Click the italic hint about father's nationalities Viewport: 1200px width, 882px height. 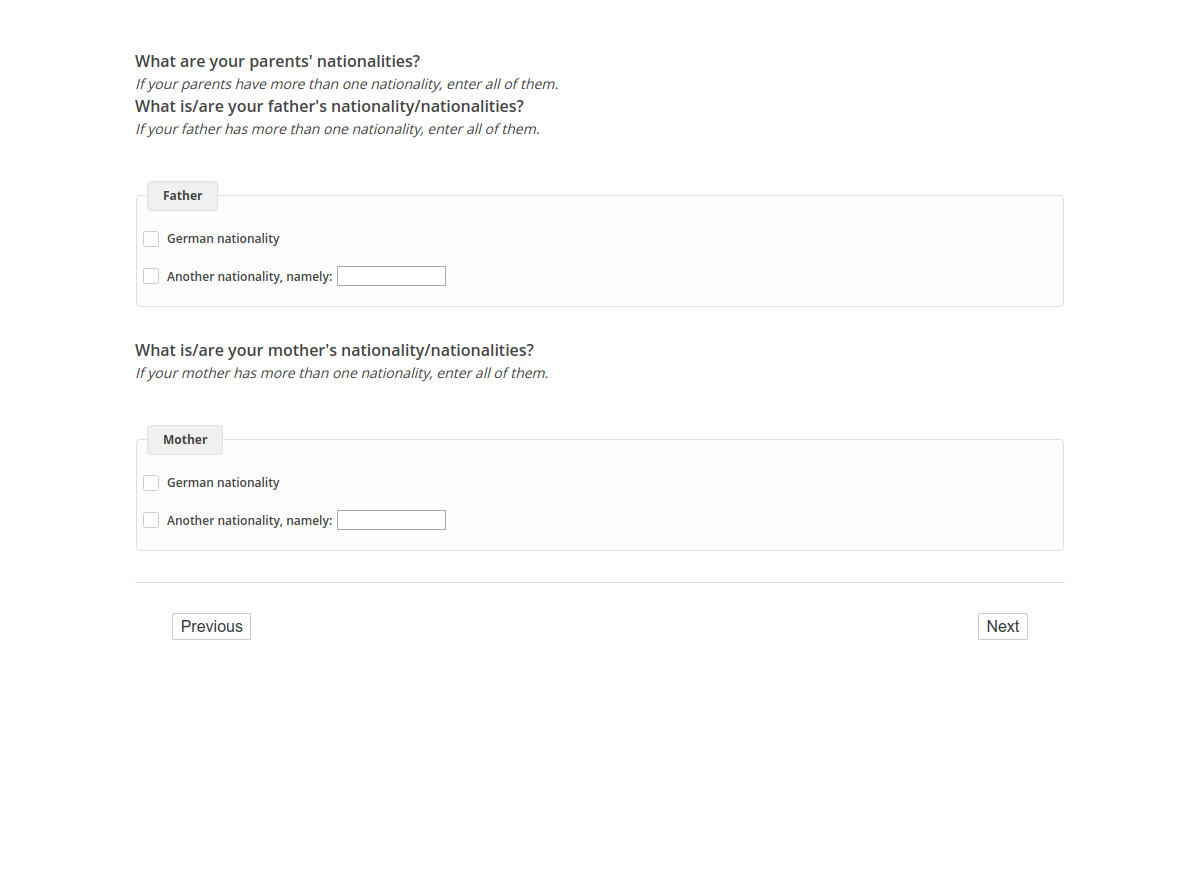tap(337, 129)
